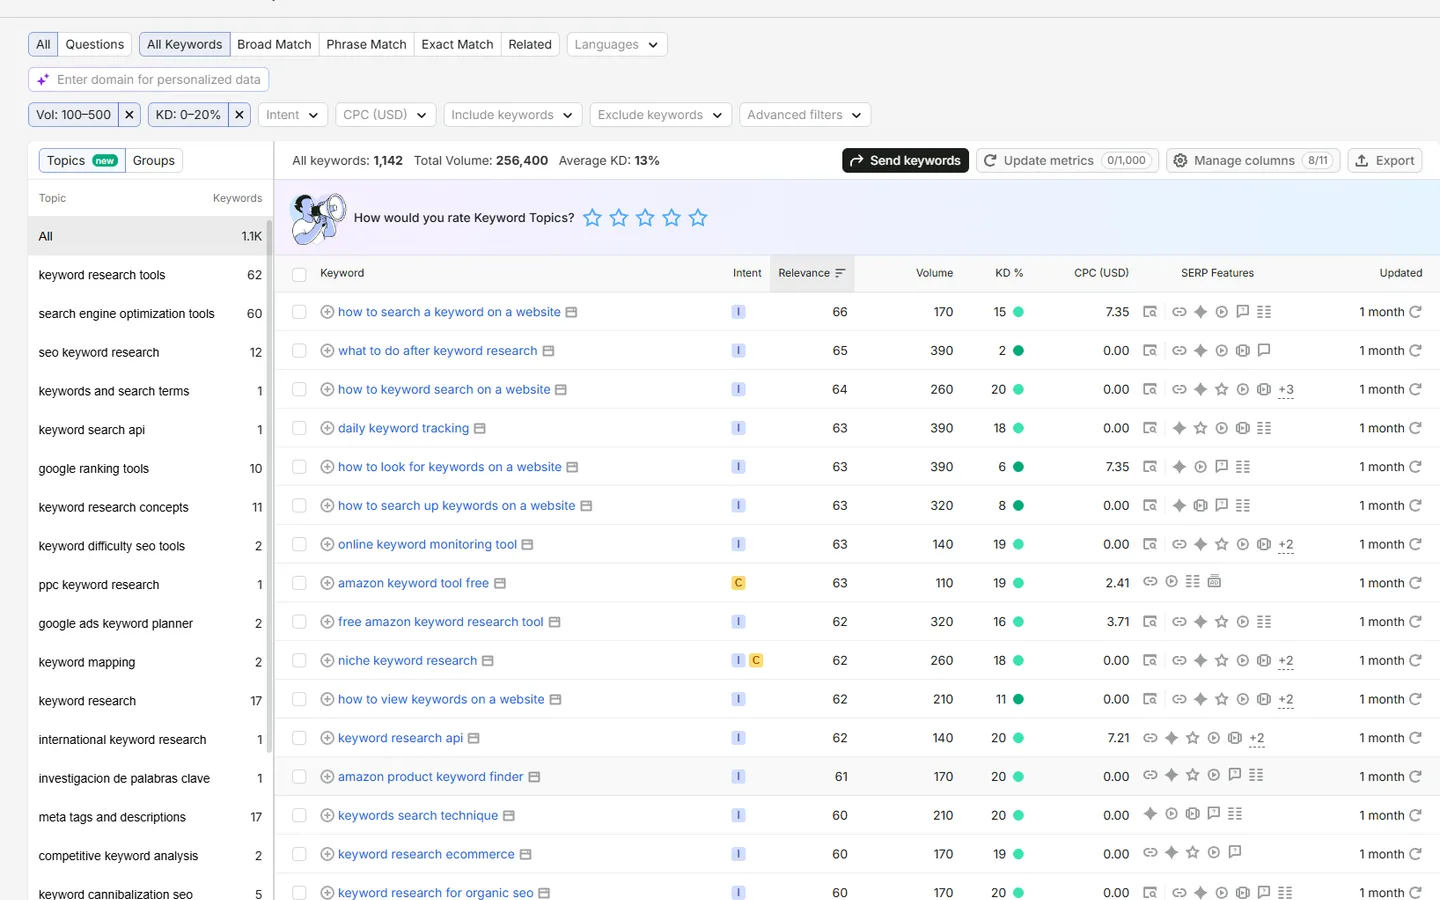Click the sort icon beside Relevance header
This screenshot has height=900, width=1440.
(x=840, y=273)
